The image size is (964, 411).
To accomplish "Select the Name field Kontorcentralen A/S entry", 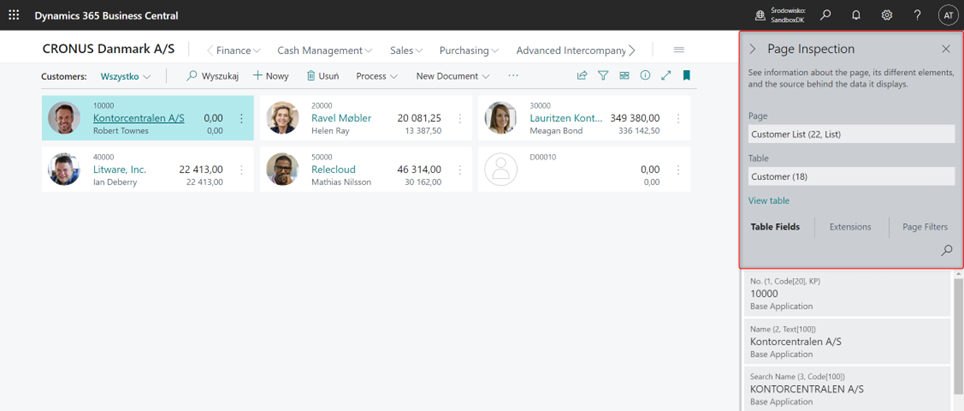I will (848, 342).
